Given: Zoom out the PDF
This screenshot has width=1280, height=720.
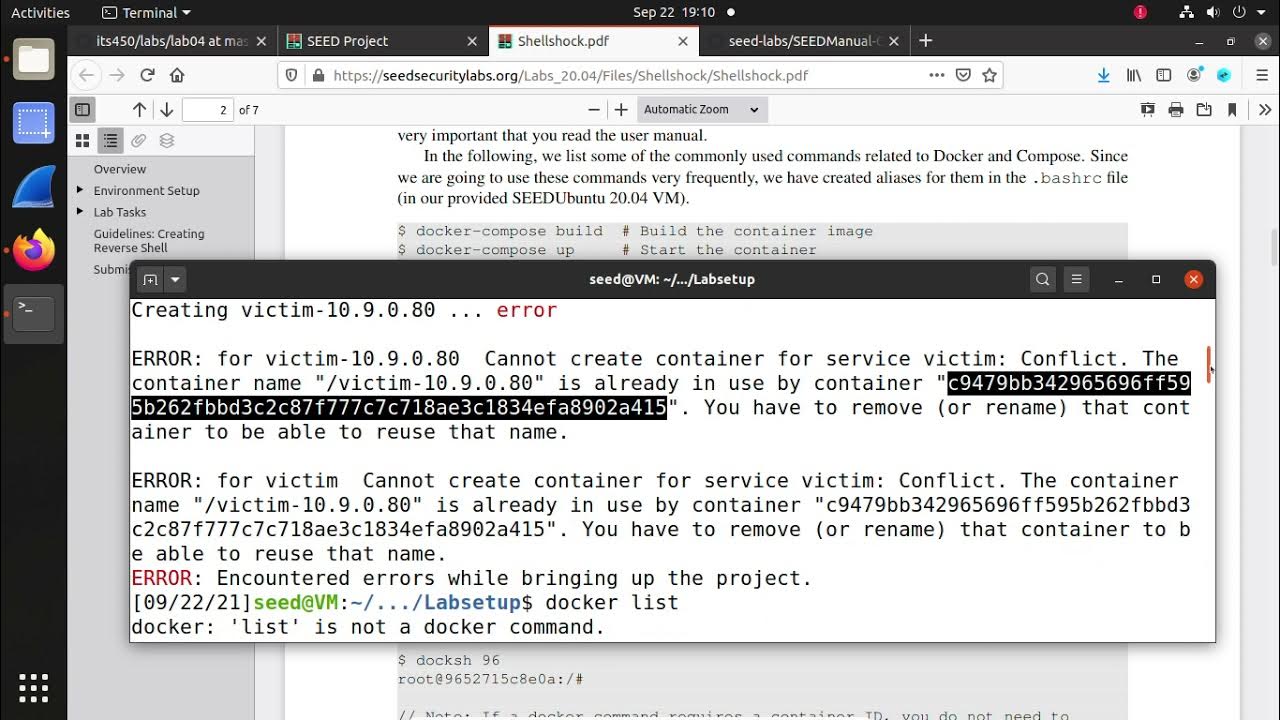Looking at the screenshot, I should point(594,110).
